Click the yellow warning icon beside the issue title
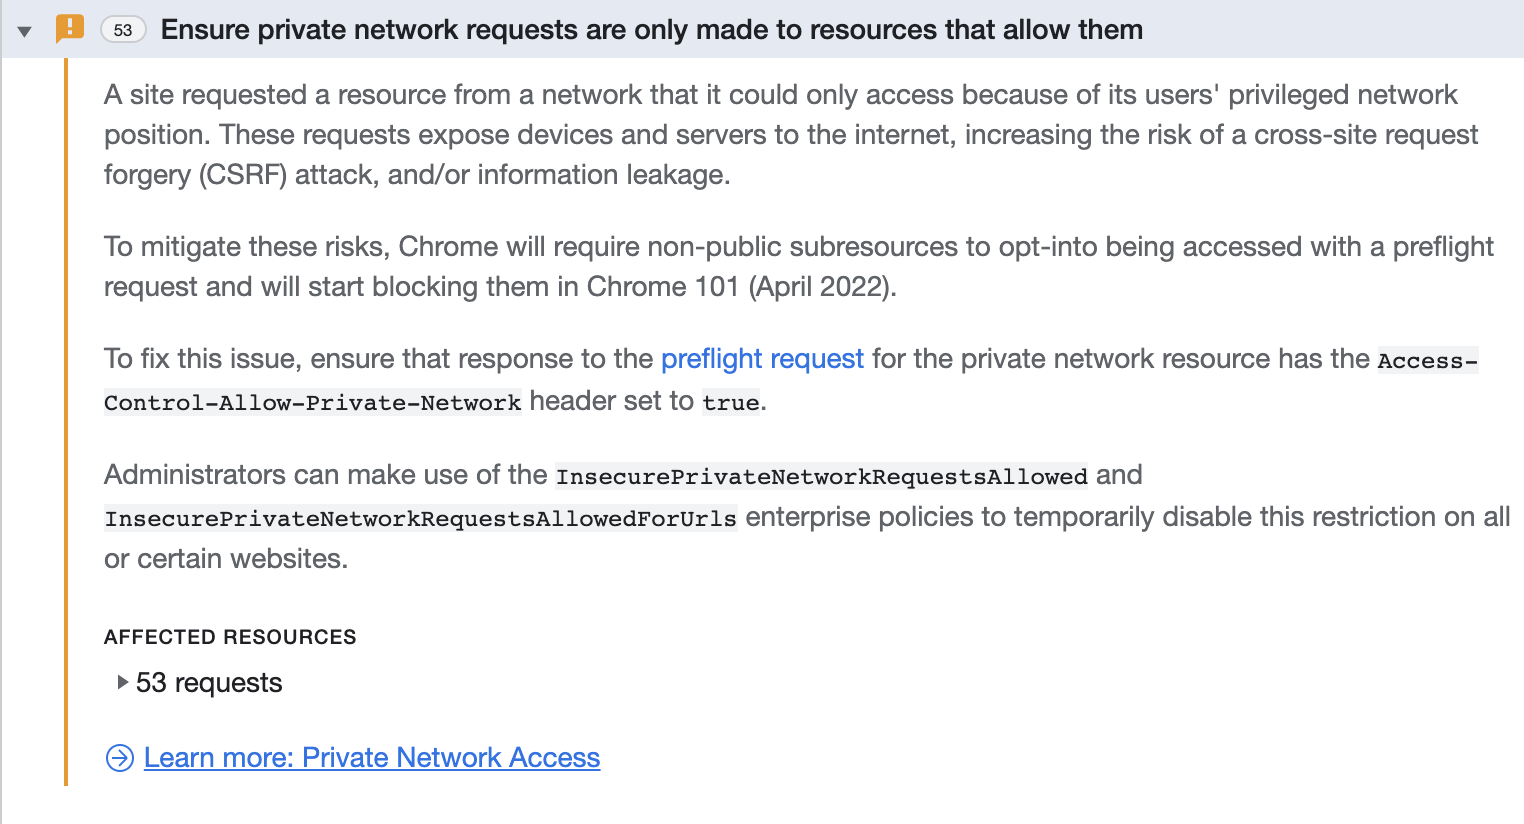The width and height of the screenshot is (1524, 824). pyautogui.click(x=68, y=29)
